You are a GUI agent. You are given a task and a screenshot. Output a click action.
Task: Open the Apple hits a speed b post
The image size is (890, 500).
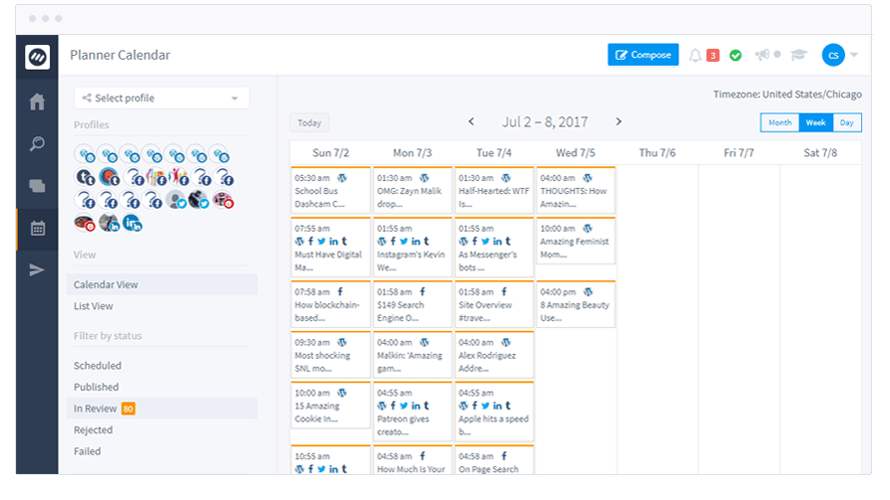494,411
